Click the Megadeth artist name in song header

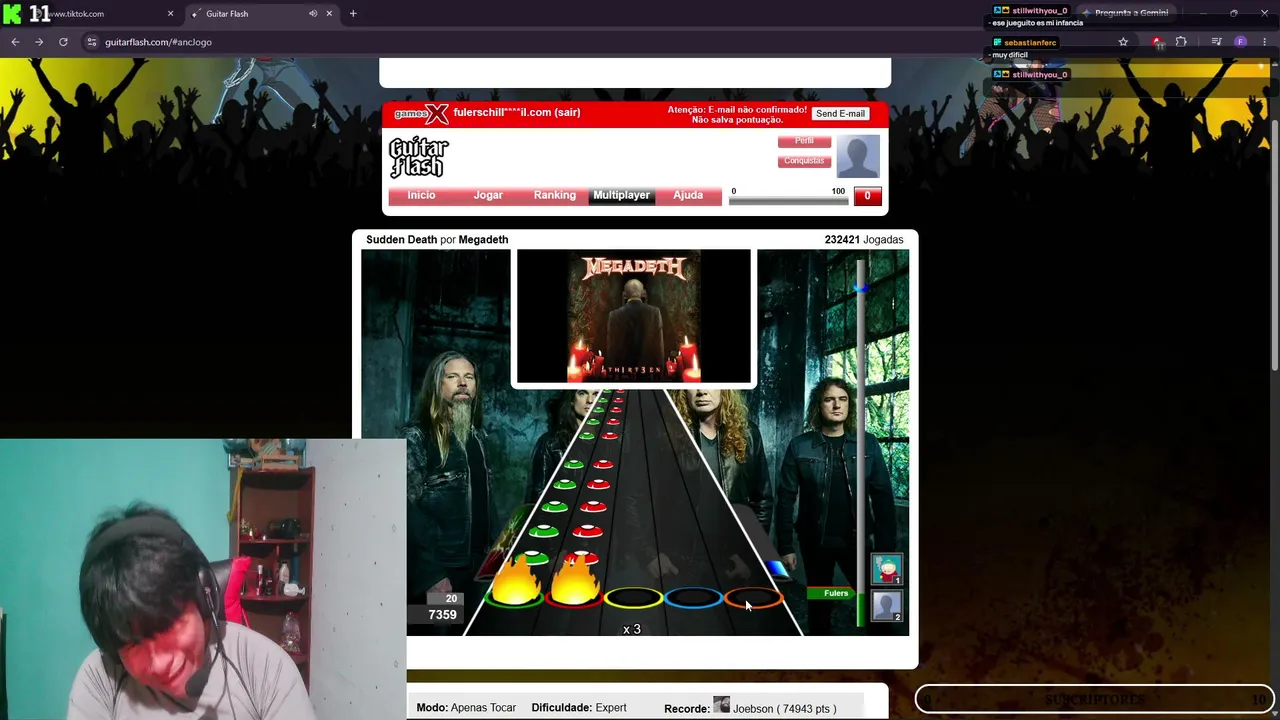[483, 240]
